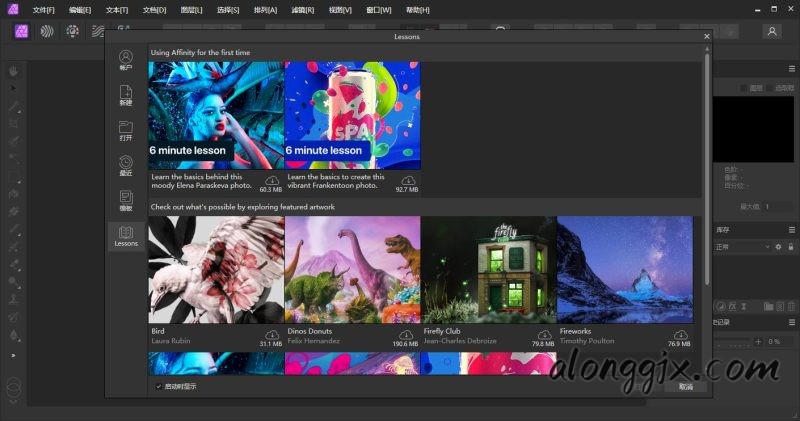
Task: Download the Dinos Donuts sample via cloud icon
Action: 408,335
